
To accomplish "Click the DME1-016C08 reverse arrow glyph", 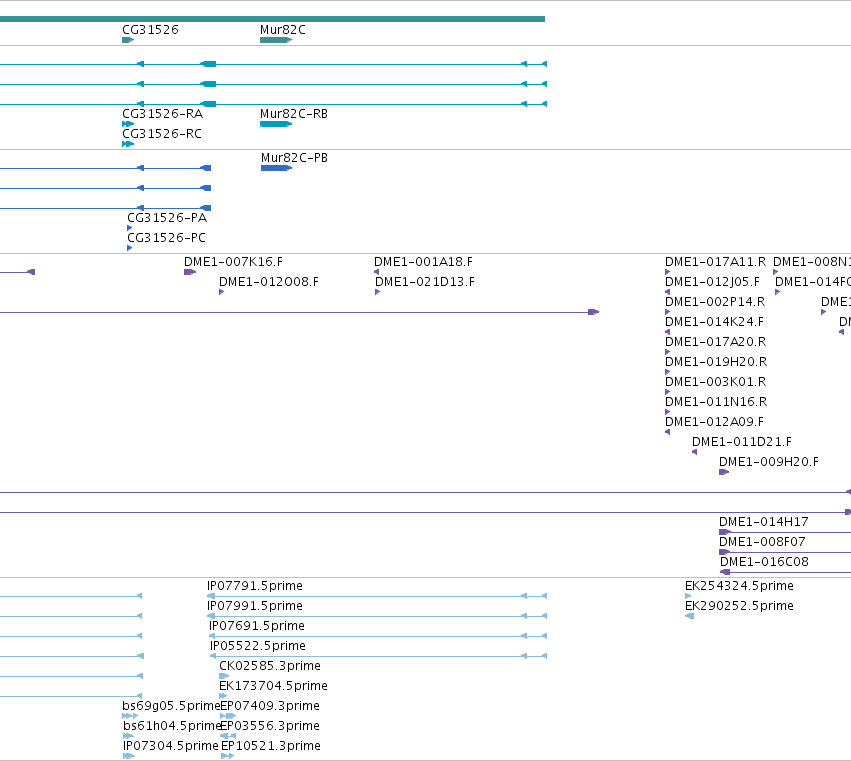I will pyautogui.click(x=725, y=573).
